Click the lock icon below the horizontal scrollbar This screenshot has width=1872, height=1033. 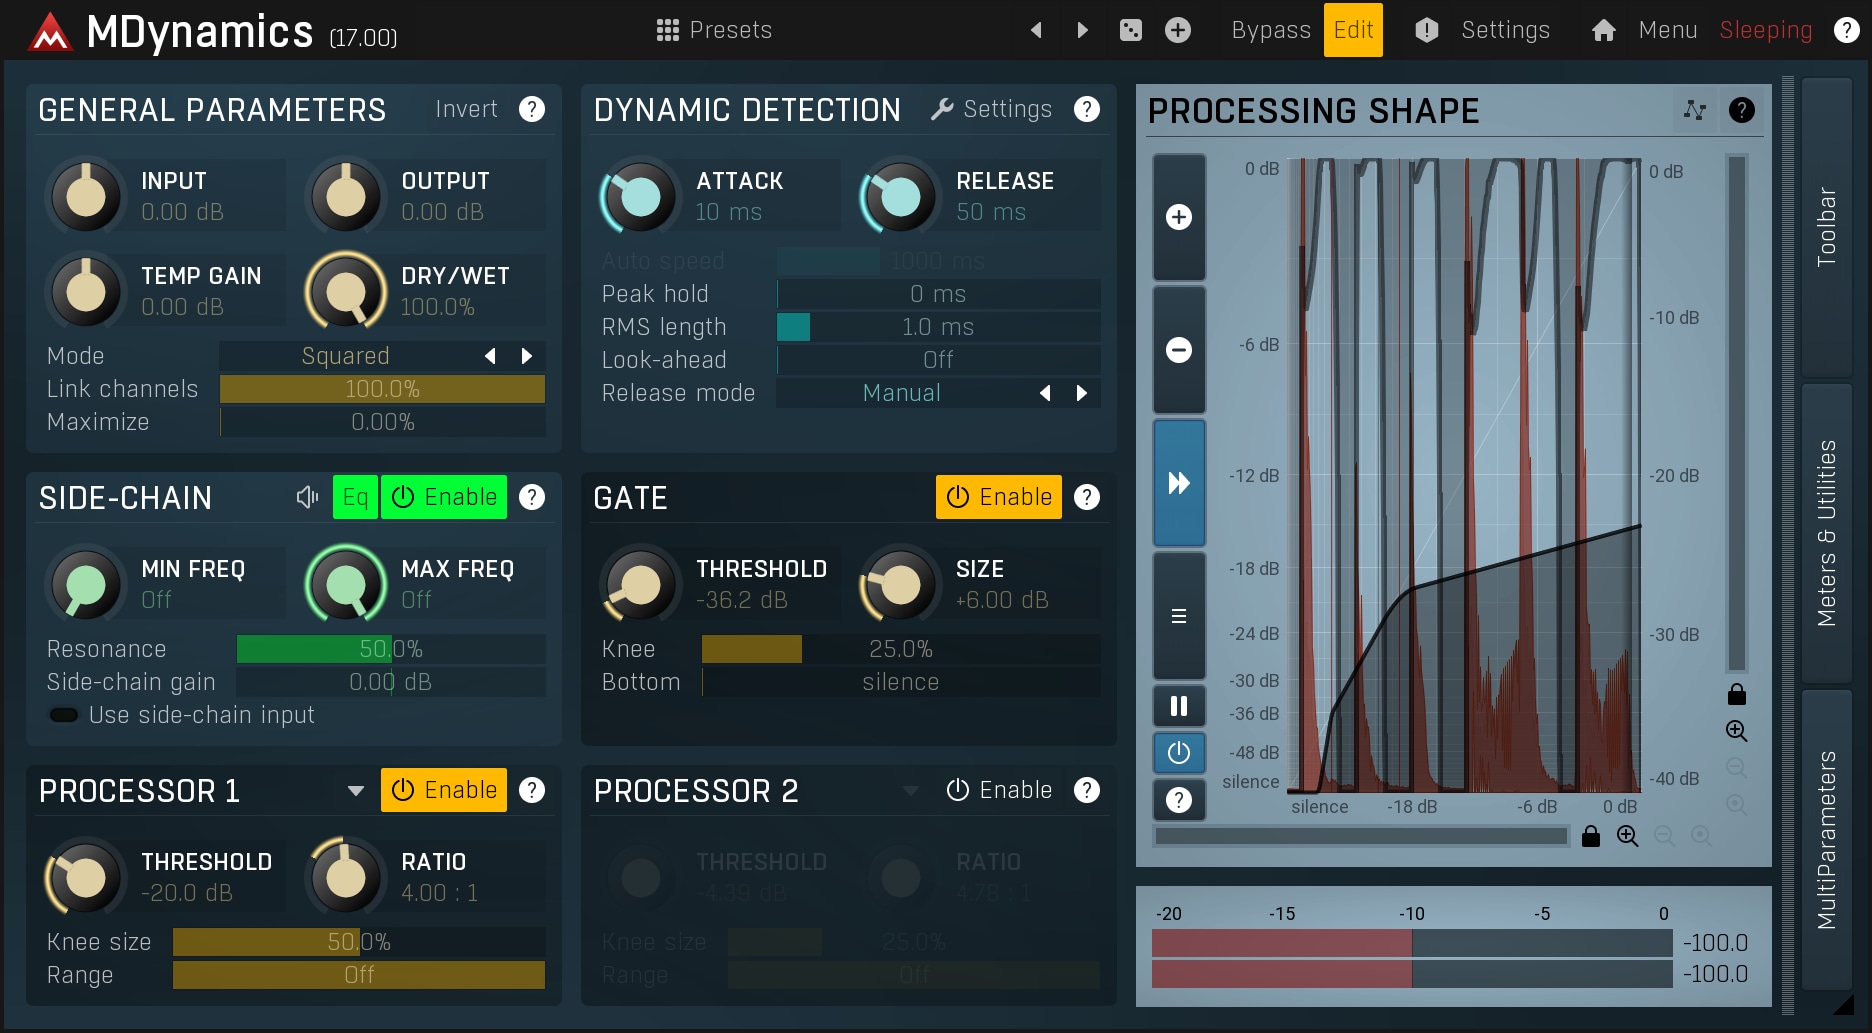pos(1591,836)
